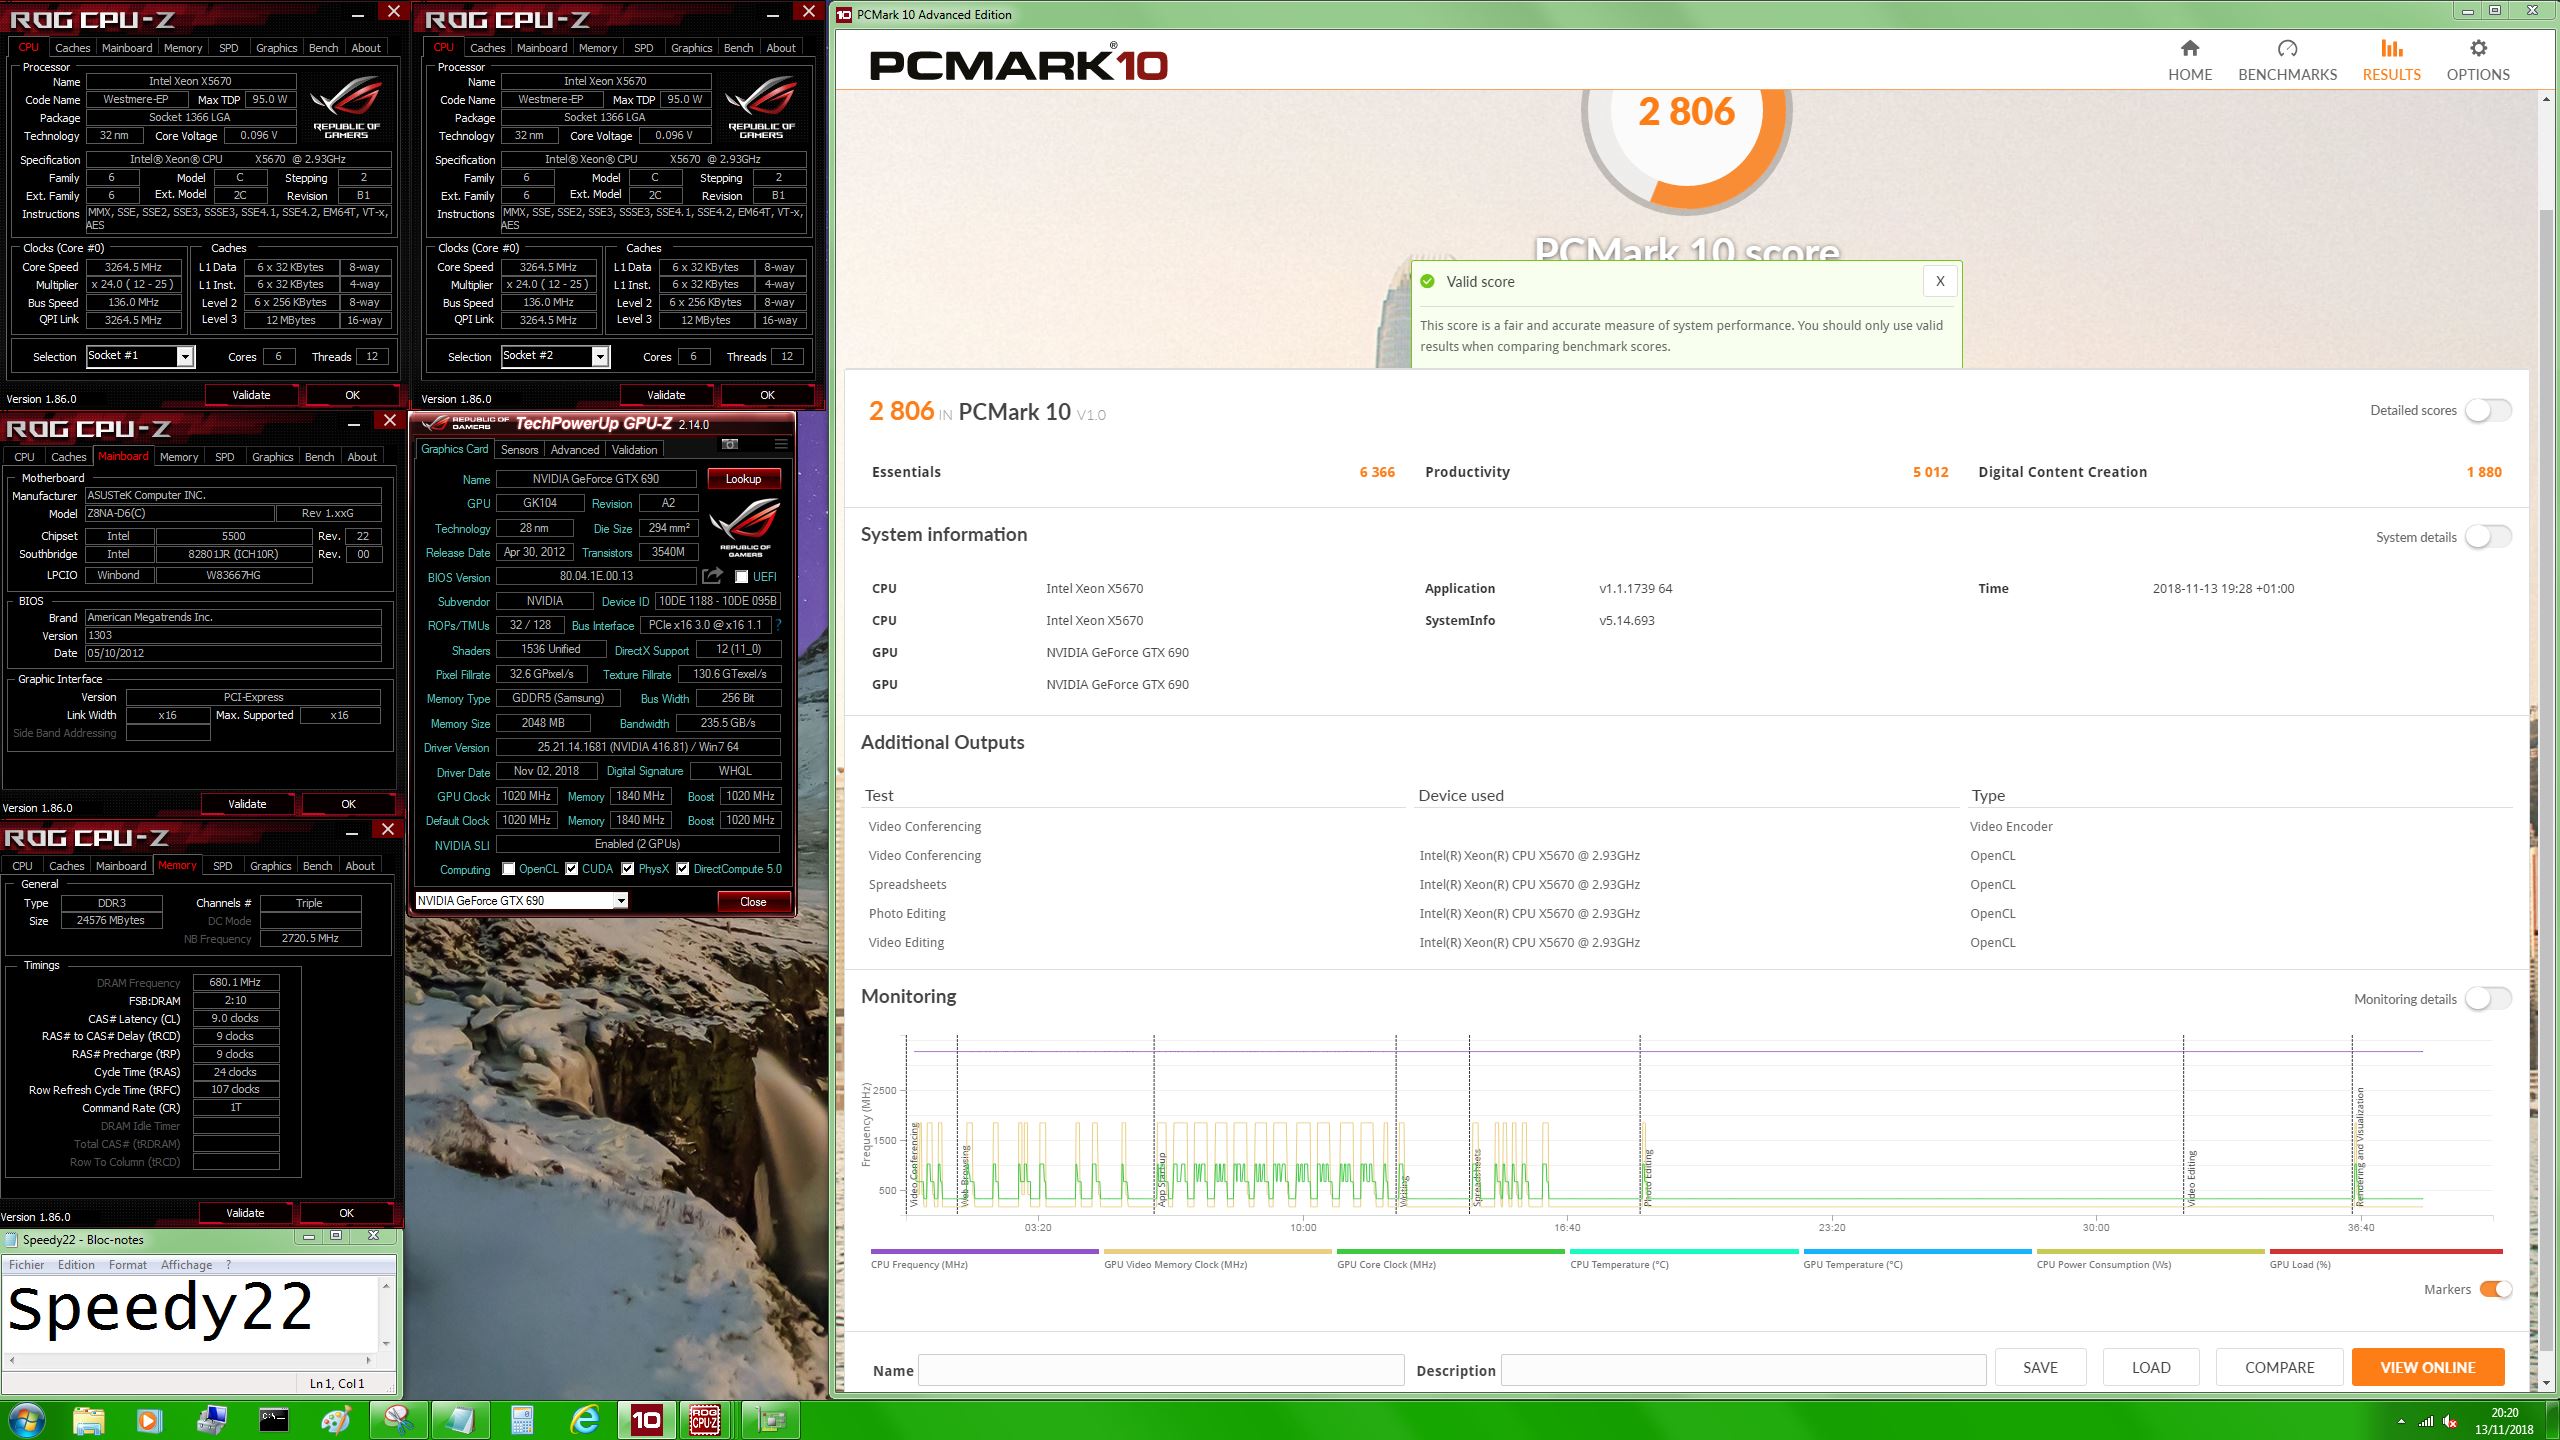Open the Command Prompt taskbar icon
The height and width of the screenshot is (1440, 2560).
[273, 1420]
